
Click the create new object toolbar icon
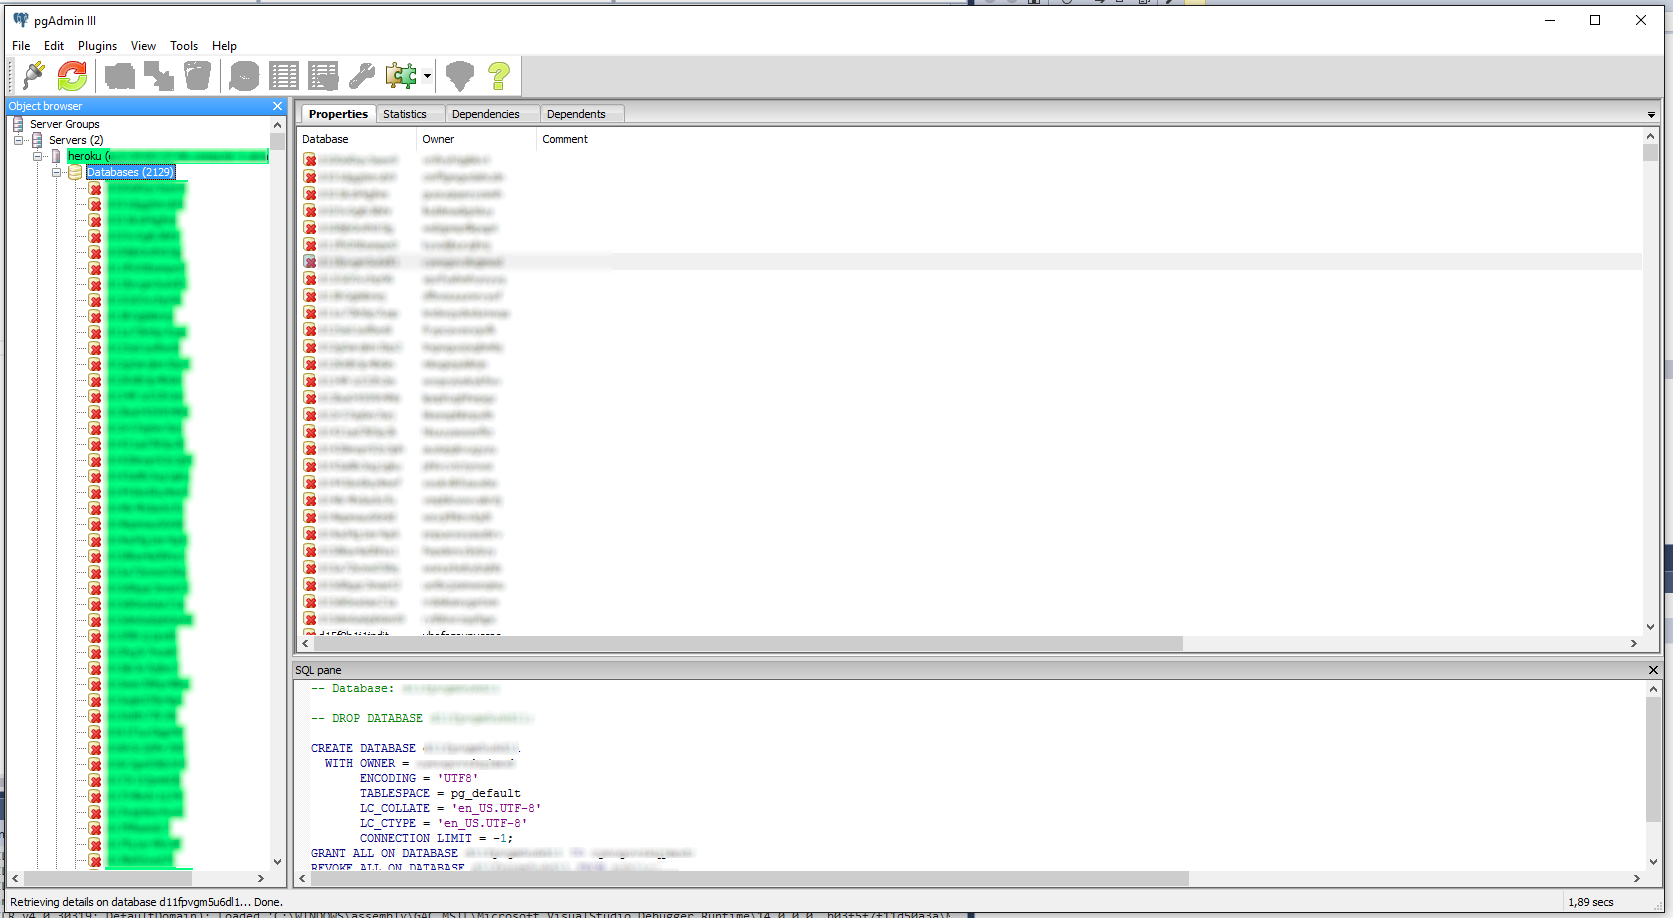tap(158, 75)
